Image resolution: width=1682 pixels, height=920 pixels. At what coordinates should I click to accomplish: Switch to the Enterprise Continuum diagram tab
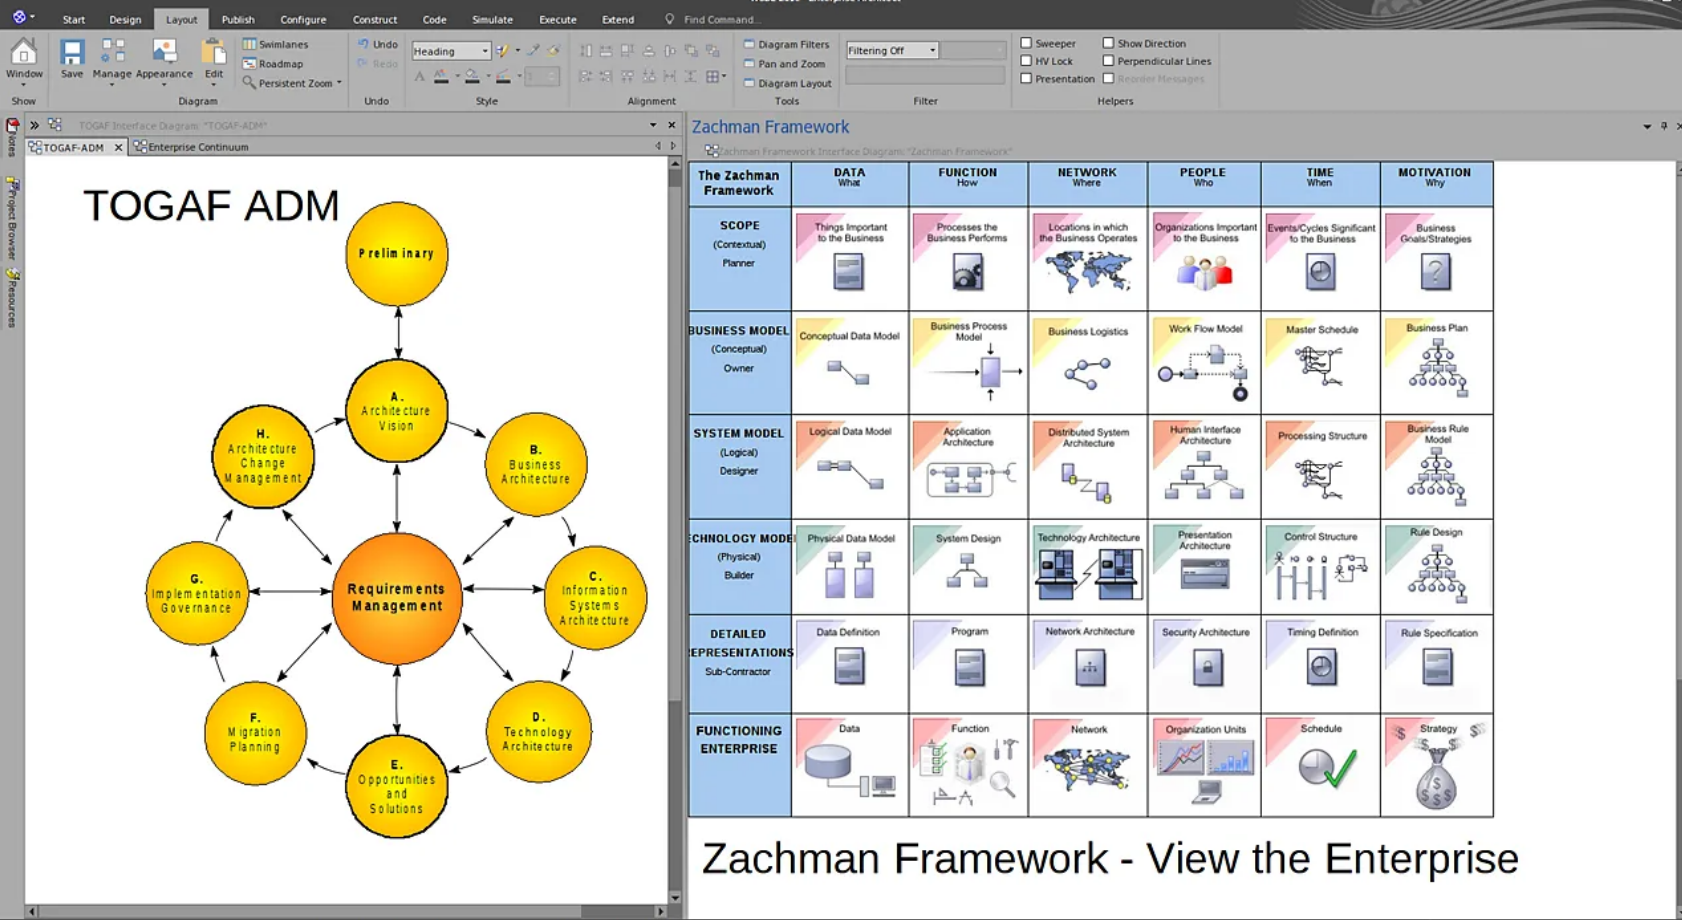(191, 147)
